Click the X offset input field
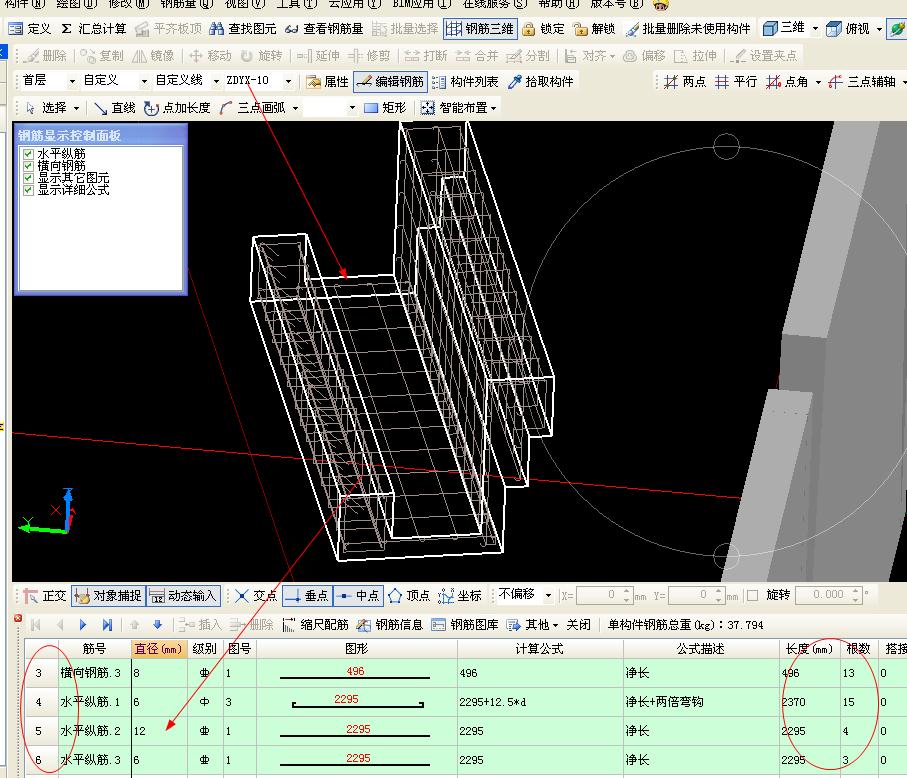 (598, 595)
